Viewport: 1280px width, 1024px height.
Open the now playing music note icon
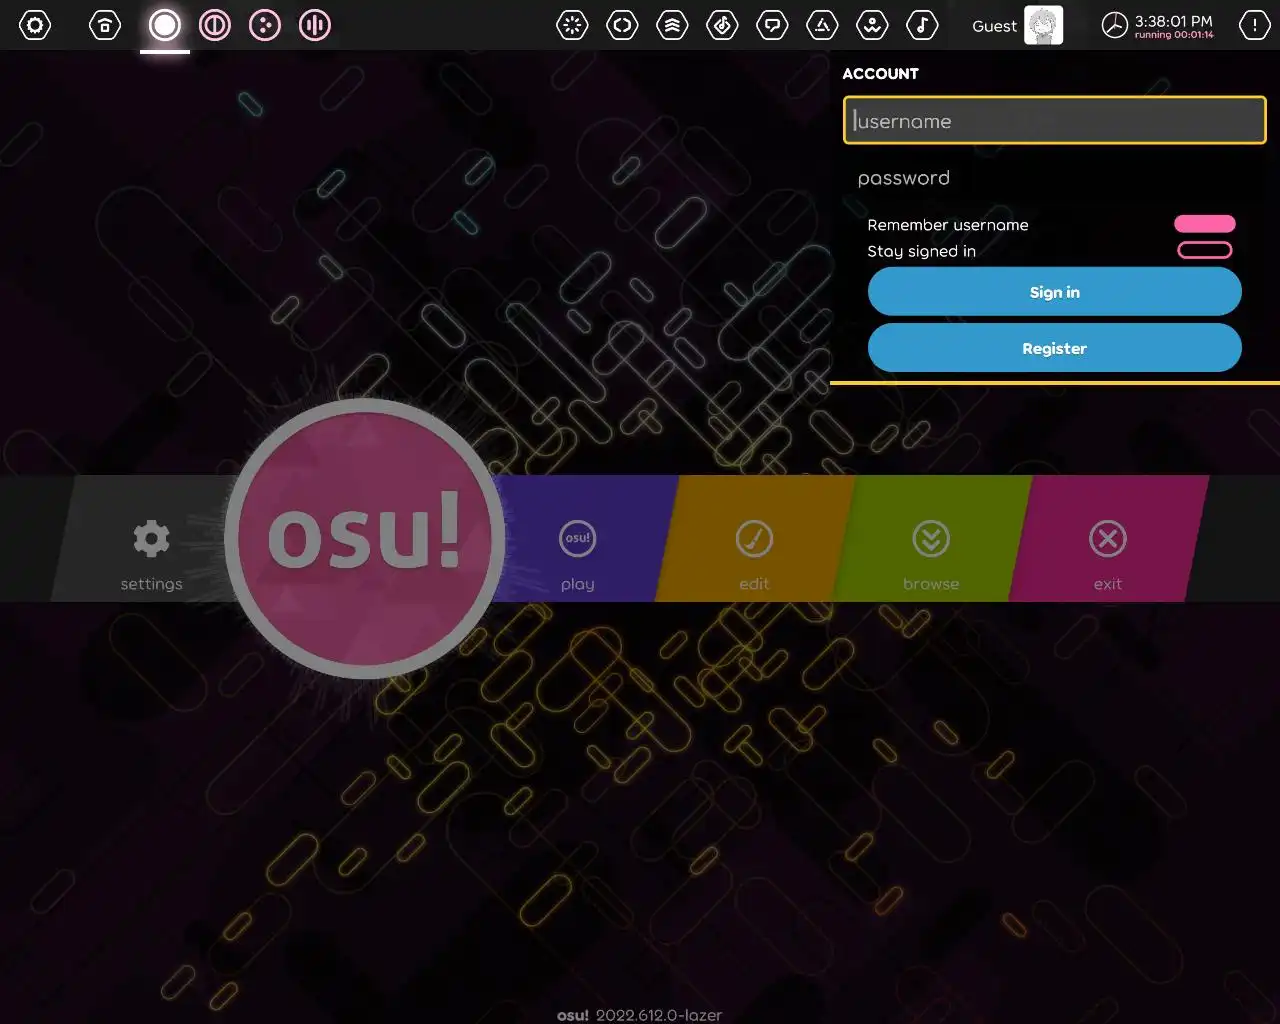922,25
